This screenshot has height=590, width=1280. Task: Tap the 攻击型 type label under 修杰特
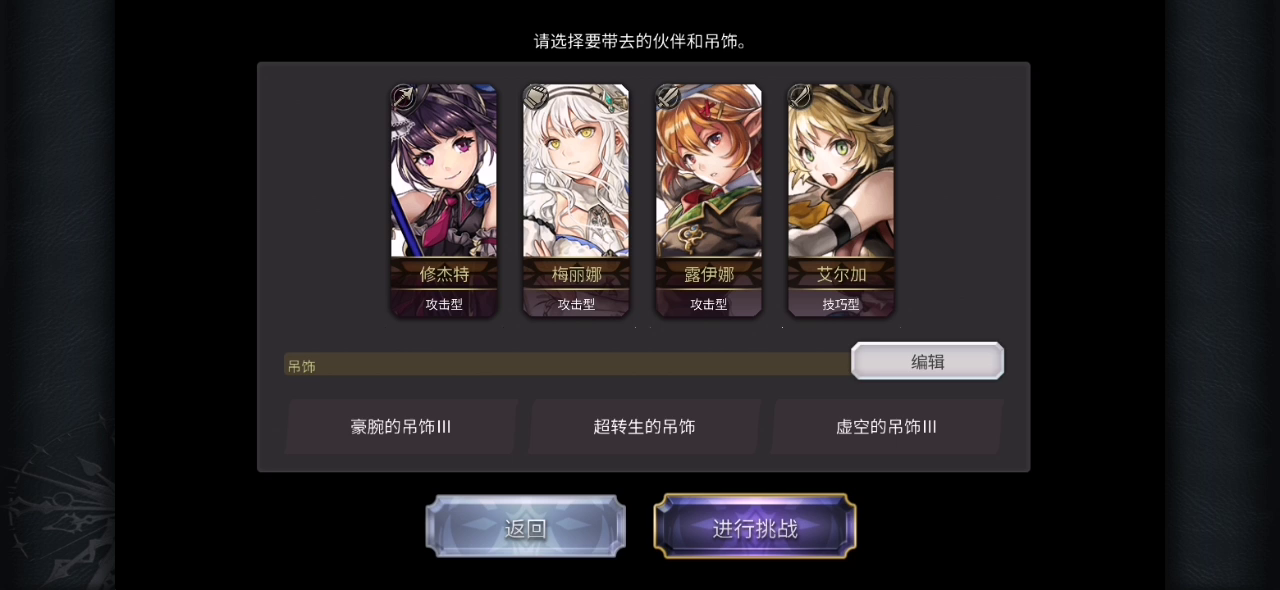coord(444,304)
